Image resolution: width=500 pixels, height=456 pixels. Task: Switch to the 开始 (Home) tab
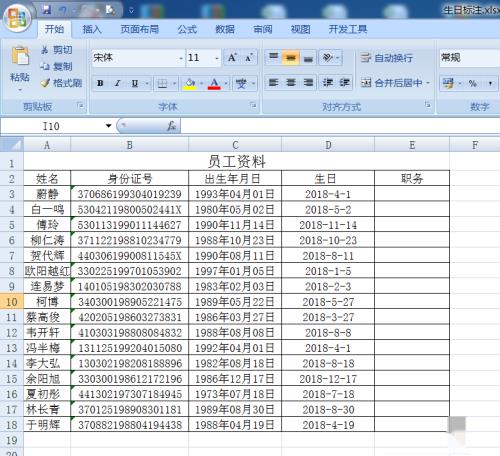[x=54, y=29]
